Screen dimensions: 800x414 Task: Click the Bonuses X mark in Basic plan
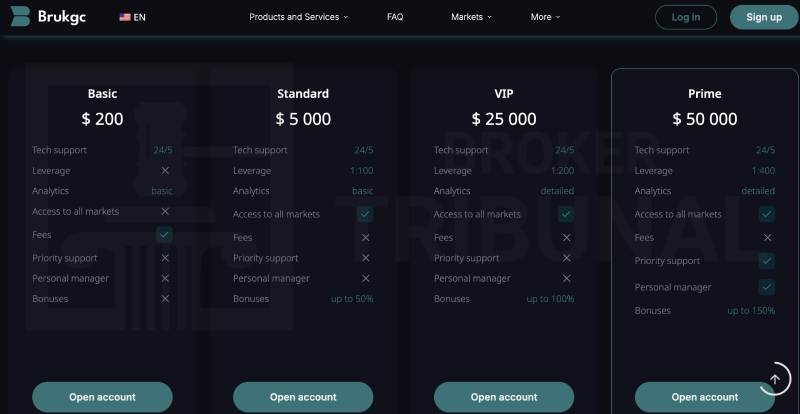click(165, 299)
